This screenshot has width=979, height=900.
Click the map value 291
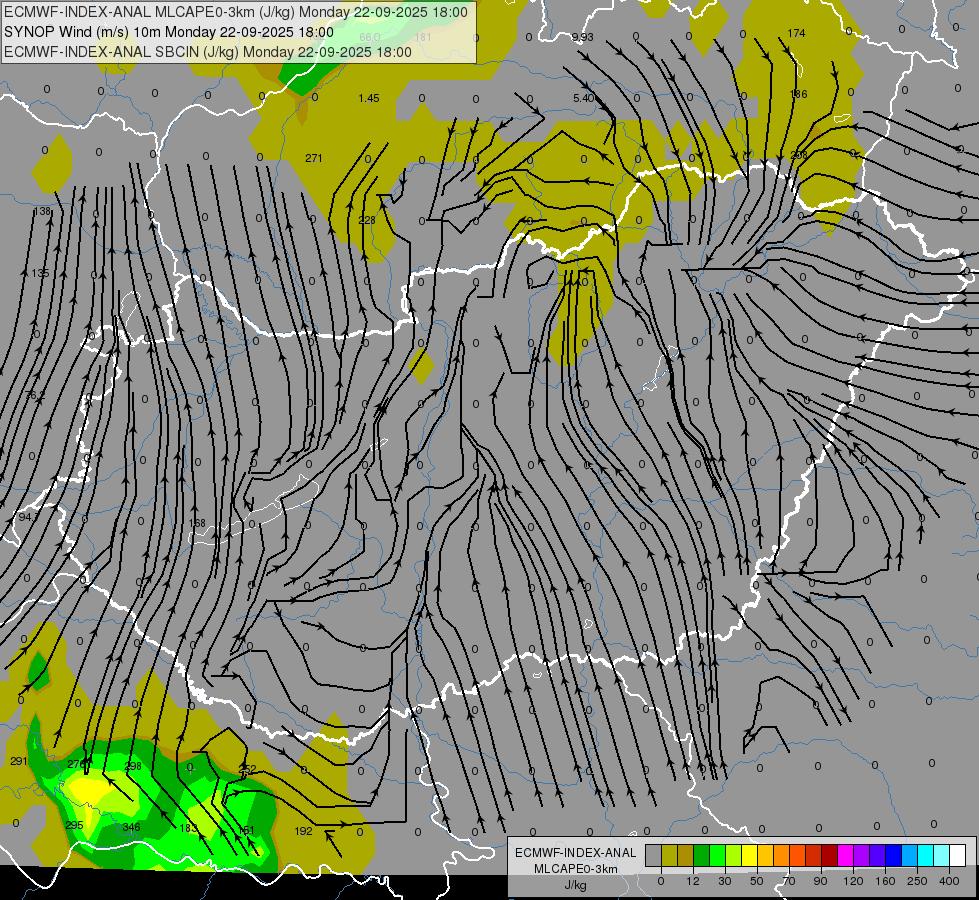pos(19,761)
